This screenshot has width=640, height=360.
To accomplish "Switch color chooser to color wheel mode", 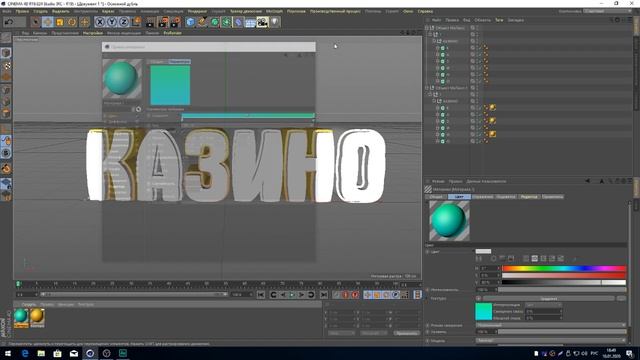I will point(493,259).
